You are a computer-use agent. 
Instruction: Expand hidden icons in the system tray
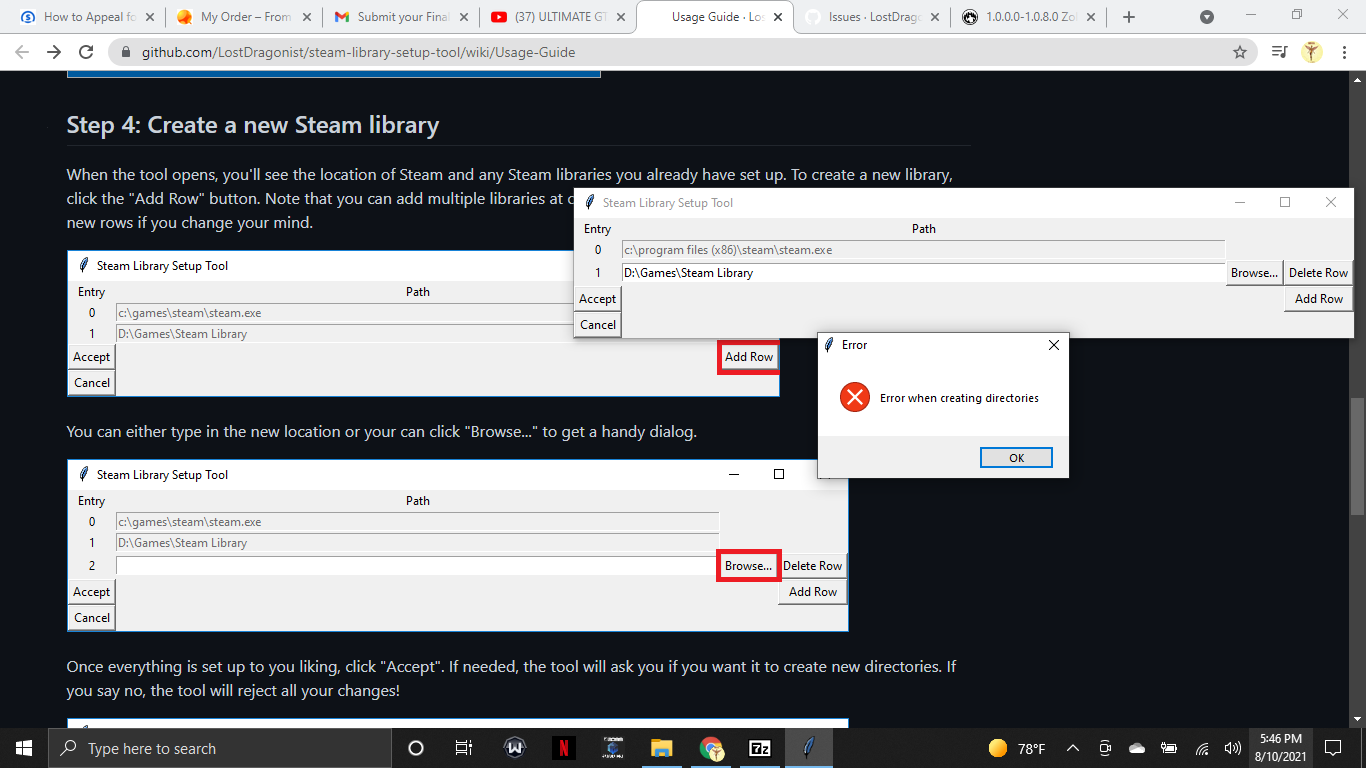pyautogui.click(x=1072, y=748)
